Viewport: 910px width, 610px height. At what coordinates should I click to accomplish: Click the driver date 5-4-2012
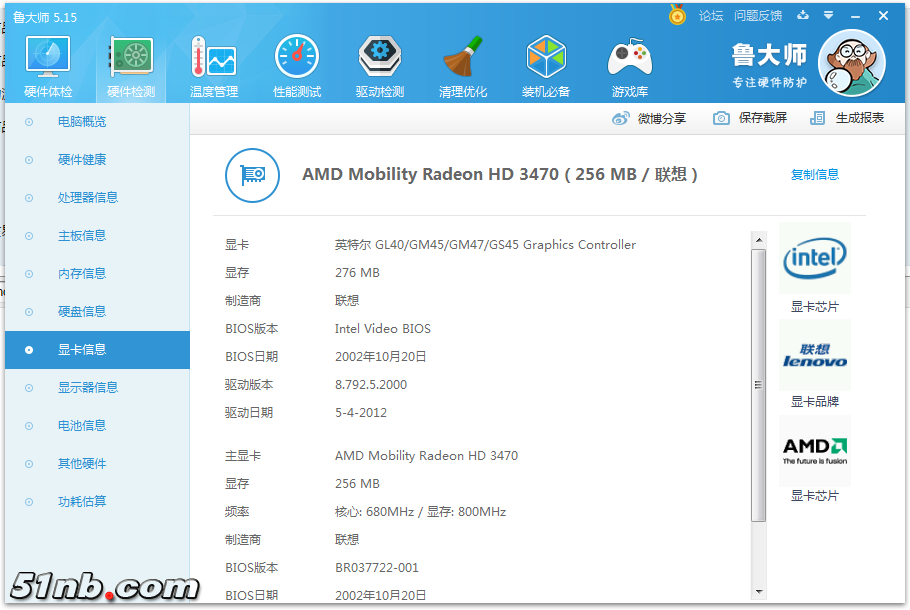(x=360, y=413)
